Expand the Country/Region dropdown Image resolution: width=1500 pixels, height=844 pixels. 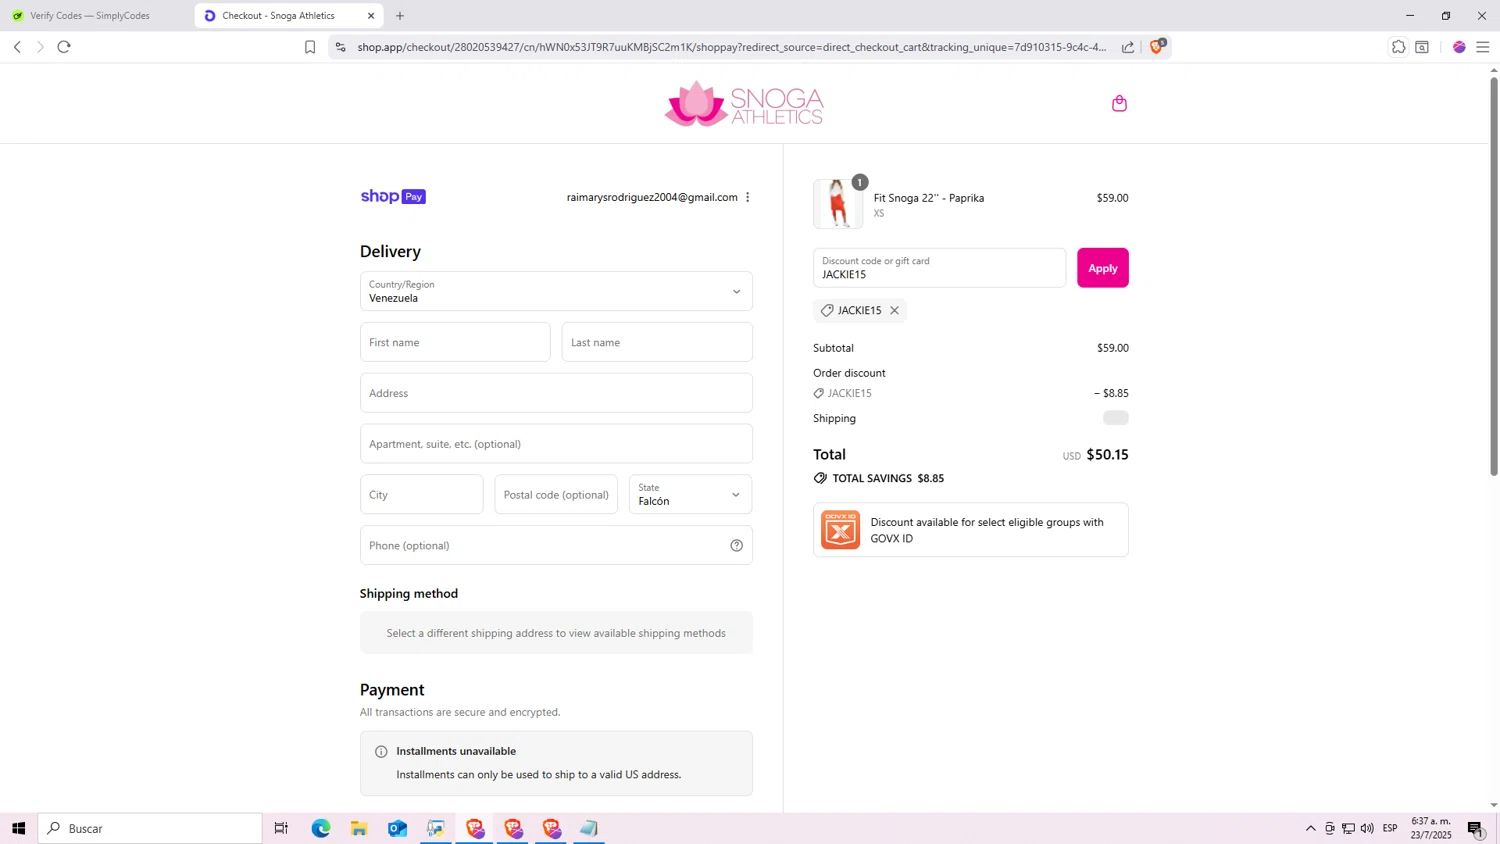(x=556, y=291)
